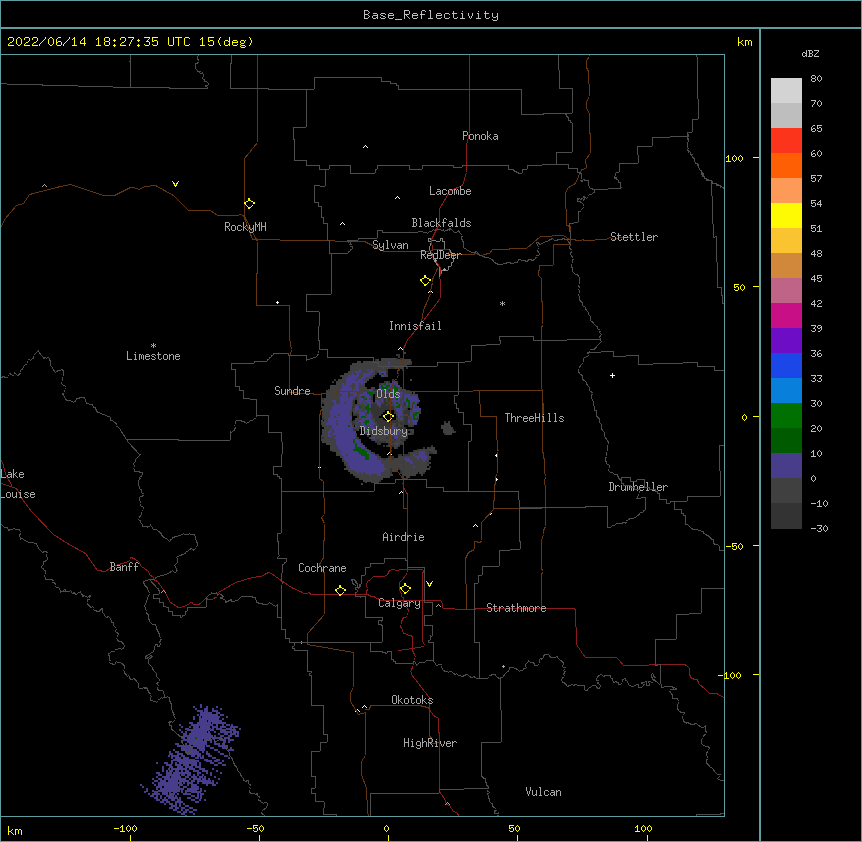The height and width of the screenshot is (842, 862).
Task: Click the km unit label at top right
Action: (x=744, y=42)
